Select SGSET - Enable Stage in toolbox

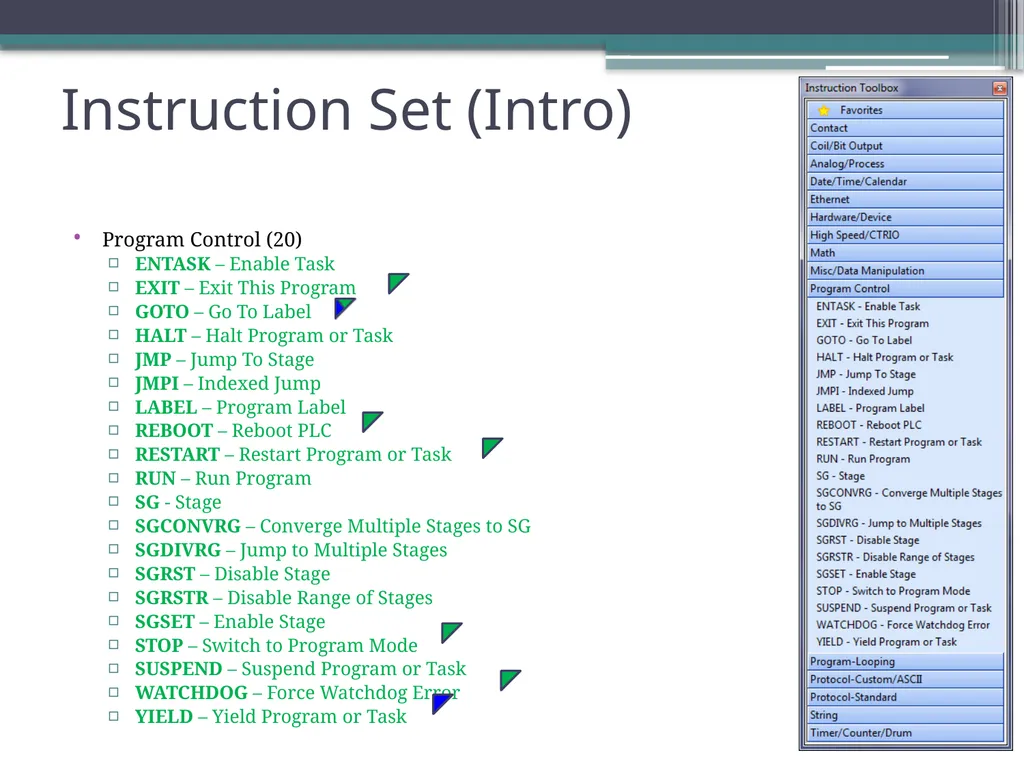pos(865,574)
